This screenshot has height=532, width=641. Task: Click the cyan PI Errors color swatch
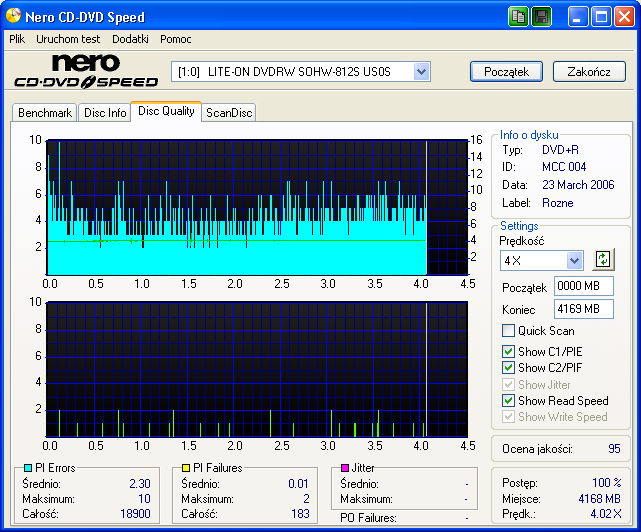(28, 468)
